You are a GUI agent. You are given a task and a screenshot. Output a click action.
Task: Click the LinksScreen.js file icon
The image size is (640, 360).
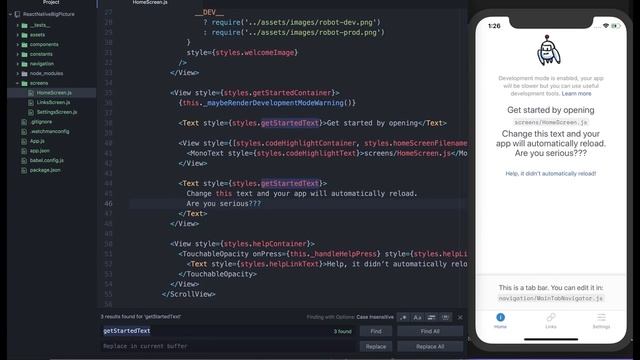click(31, 103)
